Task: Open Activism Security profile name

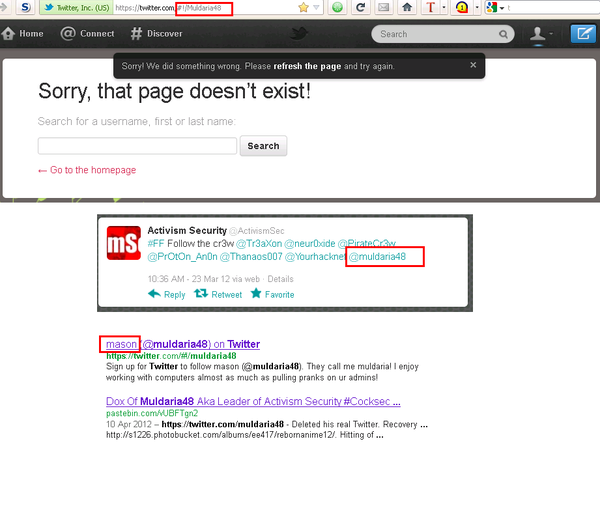Action: tap(187, 231)
